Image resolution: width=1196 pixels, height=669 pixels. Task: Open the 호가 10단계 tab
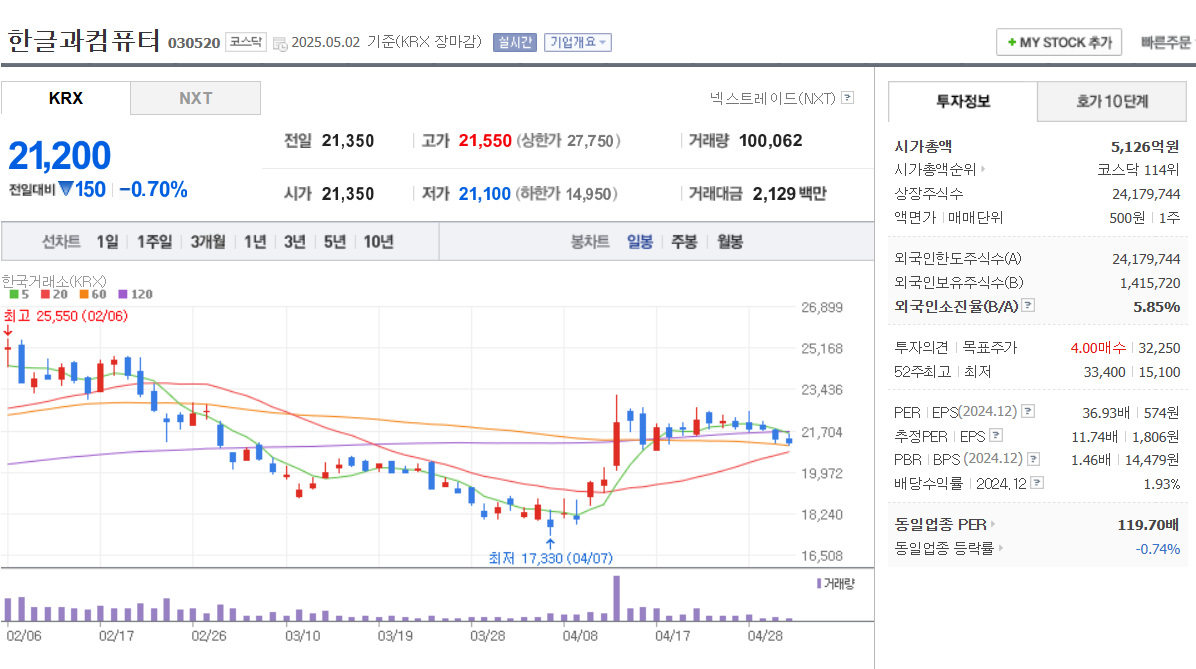pos(1111,101)
